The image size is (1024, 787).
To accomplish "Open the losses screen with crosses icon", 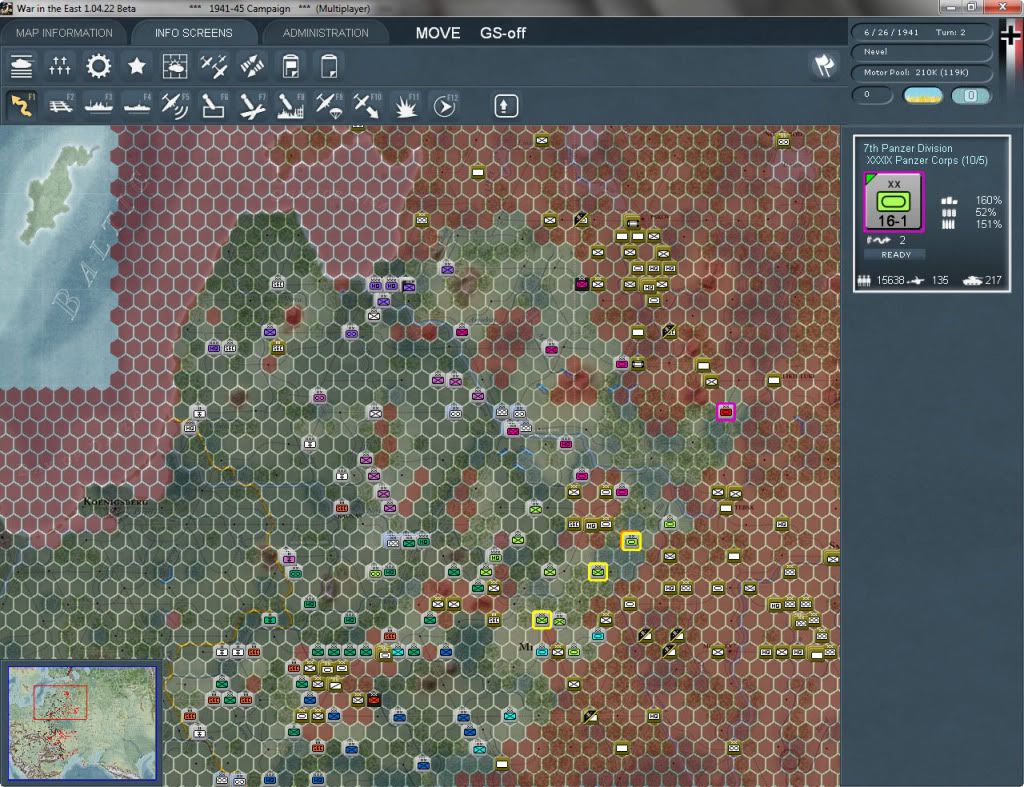I will tap(59, 67).
